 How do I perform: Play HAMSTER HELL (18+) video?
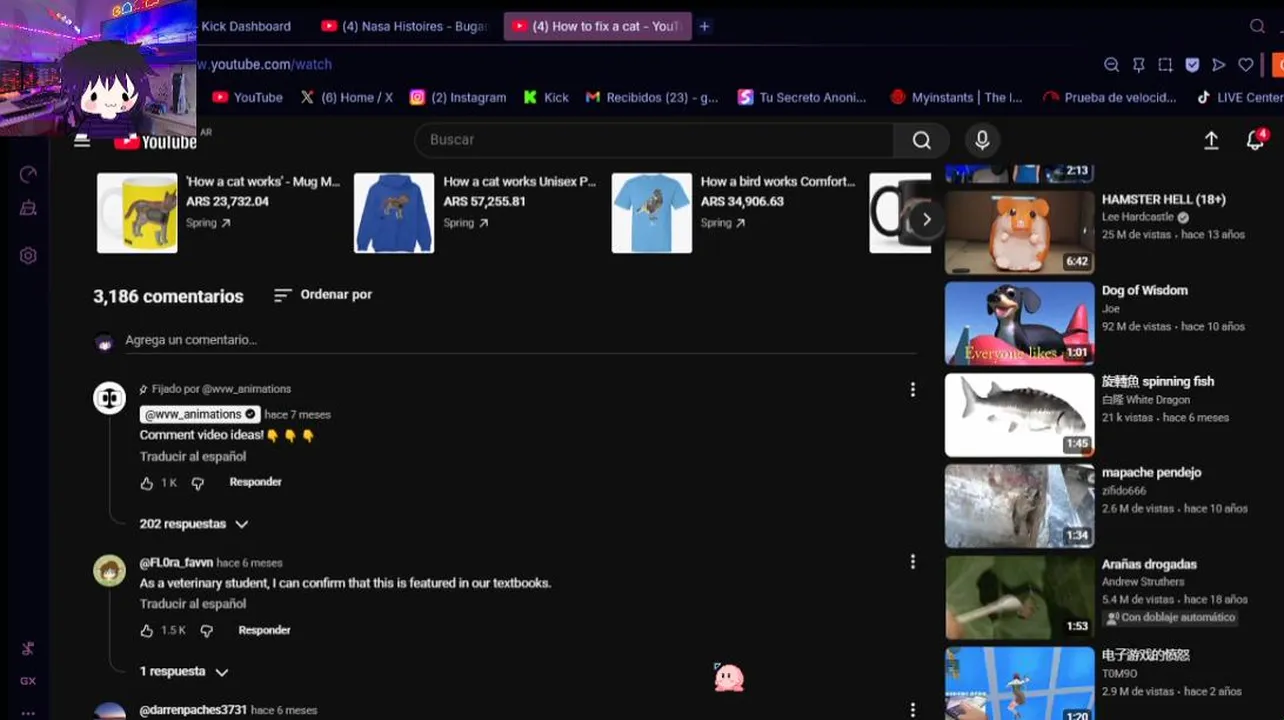1020,232
